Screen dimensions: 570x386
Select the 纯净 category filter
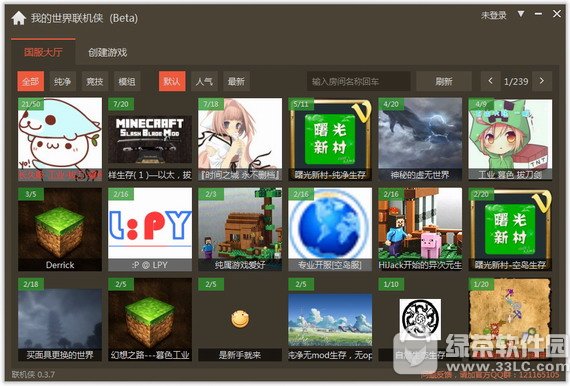point(63,81)
